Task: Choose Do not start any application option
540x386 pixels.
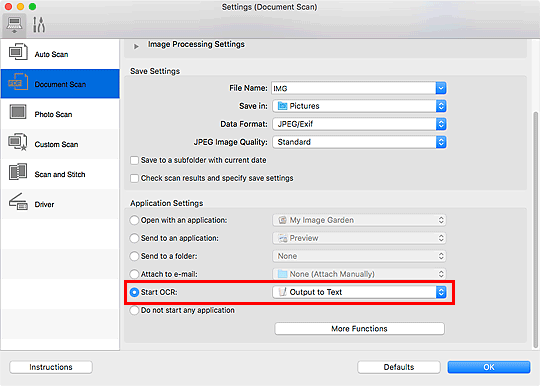Action: click(134, 310)
